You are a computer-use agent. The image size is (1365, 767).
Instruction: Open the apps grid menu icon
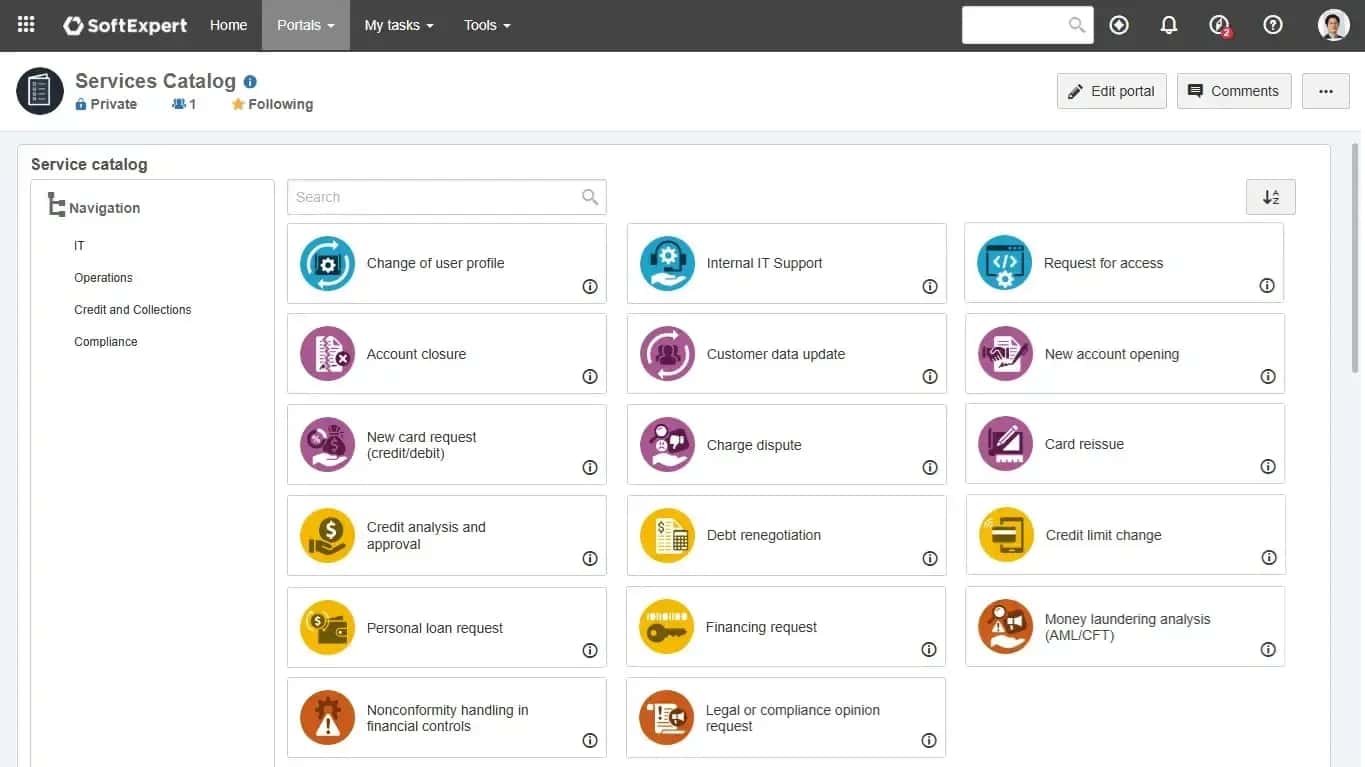(x=26, y=25)
